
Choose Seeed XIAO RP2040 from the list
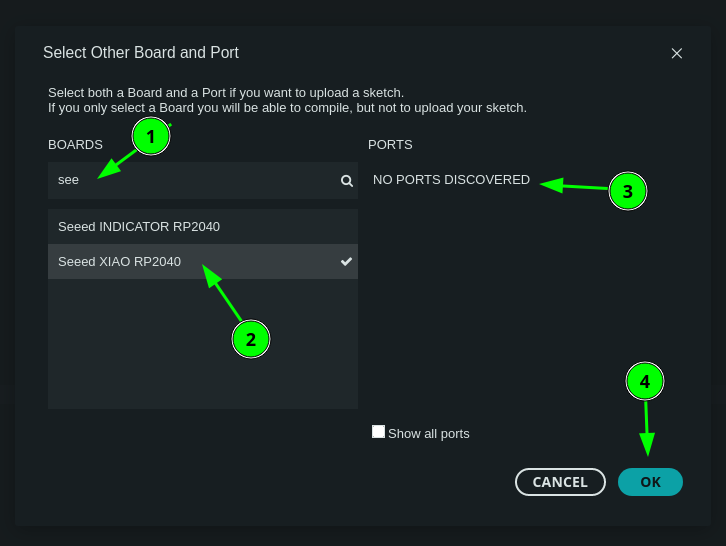[120, 262]
